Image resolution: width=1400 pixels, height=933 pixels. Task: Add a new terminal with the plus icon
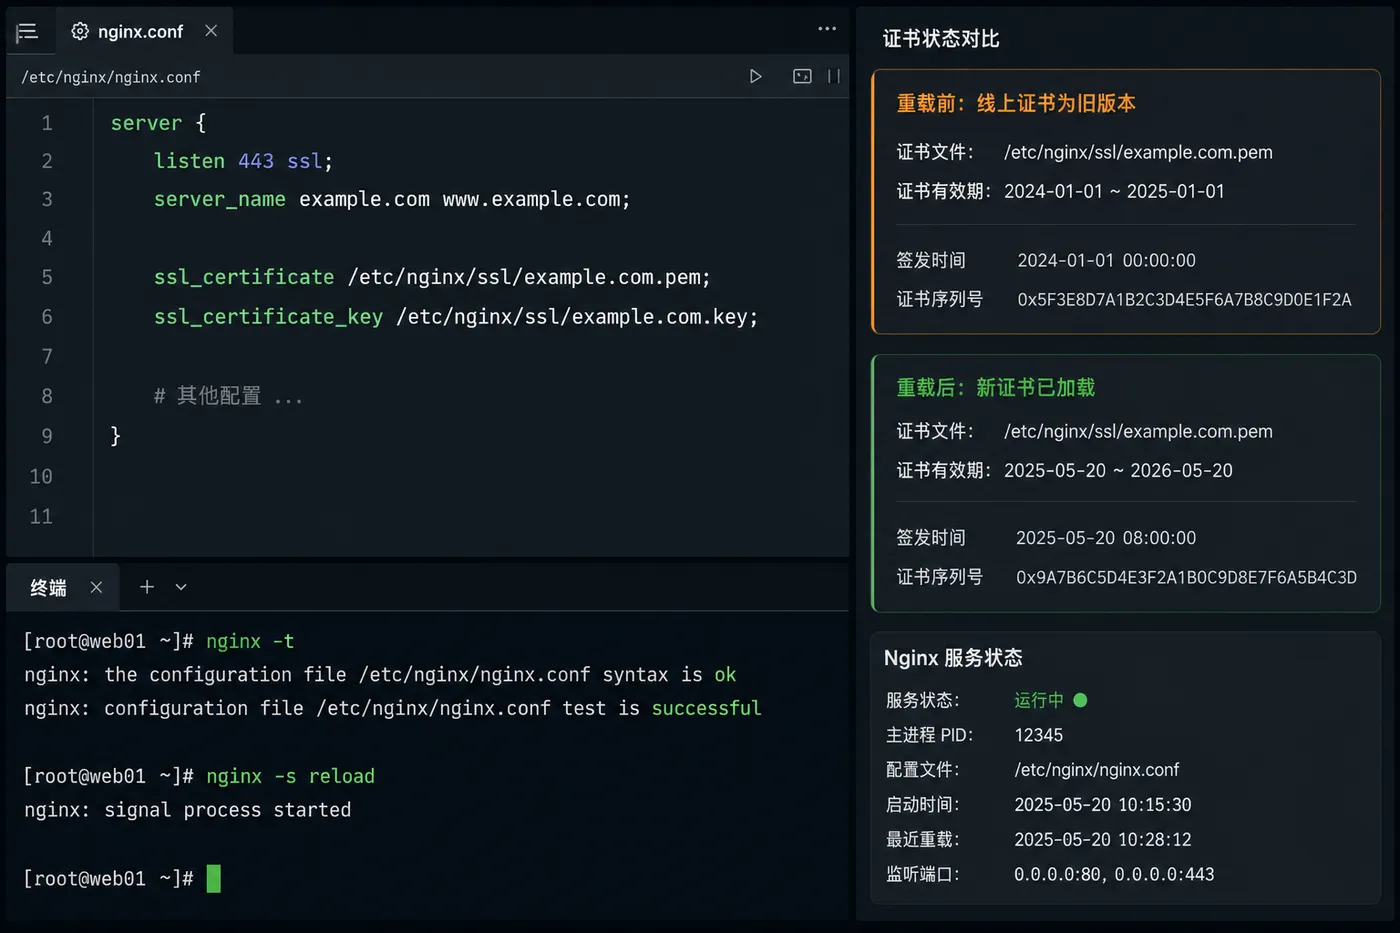tap(147, 587)
